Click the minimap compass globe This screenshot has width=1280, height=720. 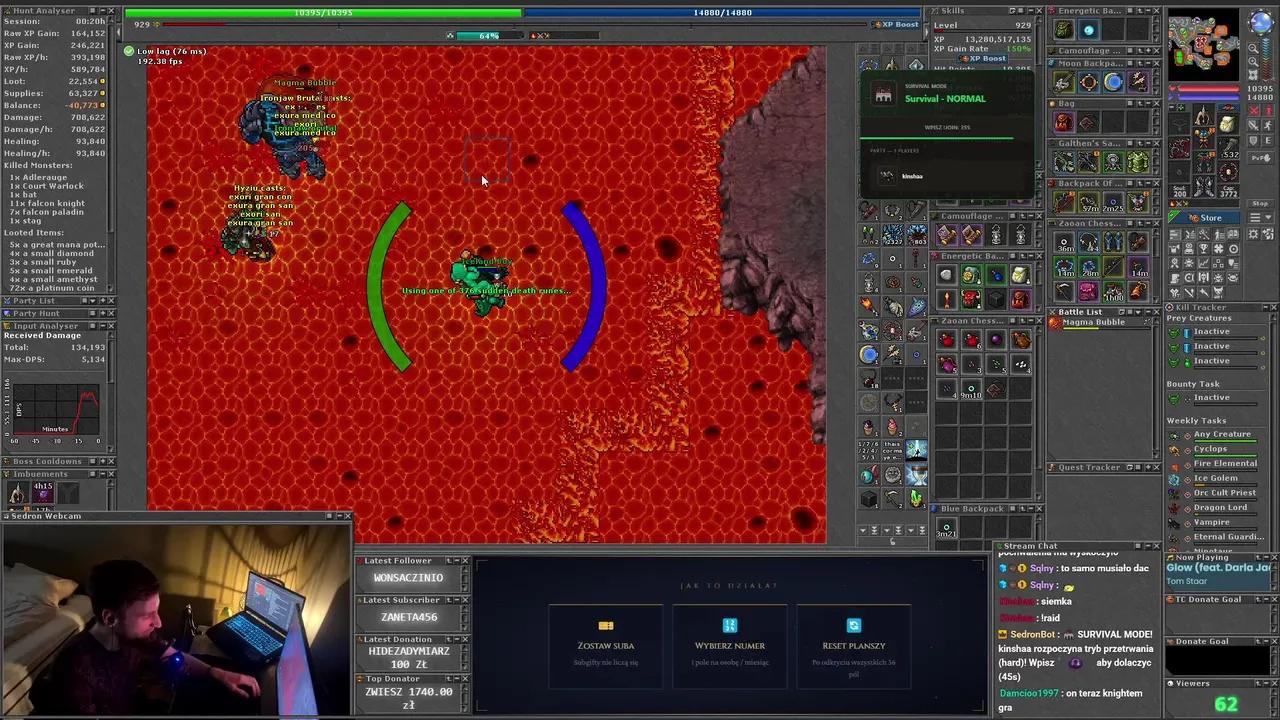tap(1261, 22)
